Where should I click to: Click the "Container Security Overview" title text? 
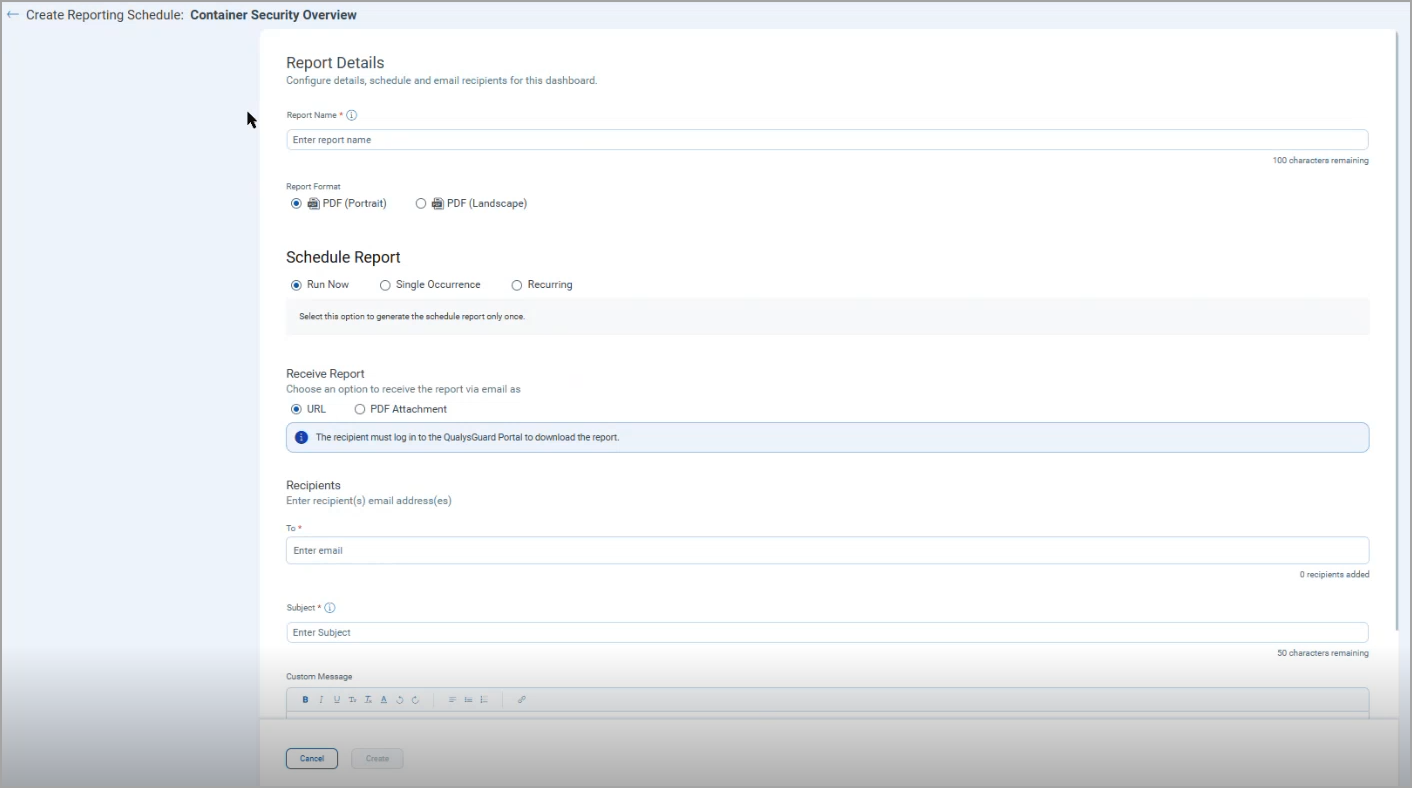[x=273, y=15]
